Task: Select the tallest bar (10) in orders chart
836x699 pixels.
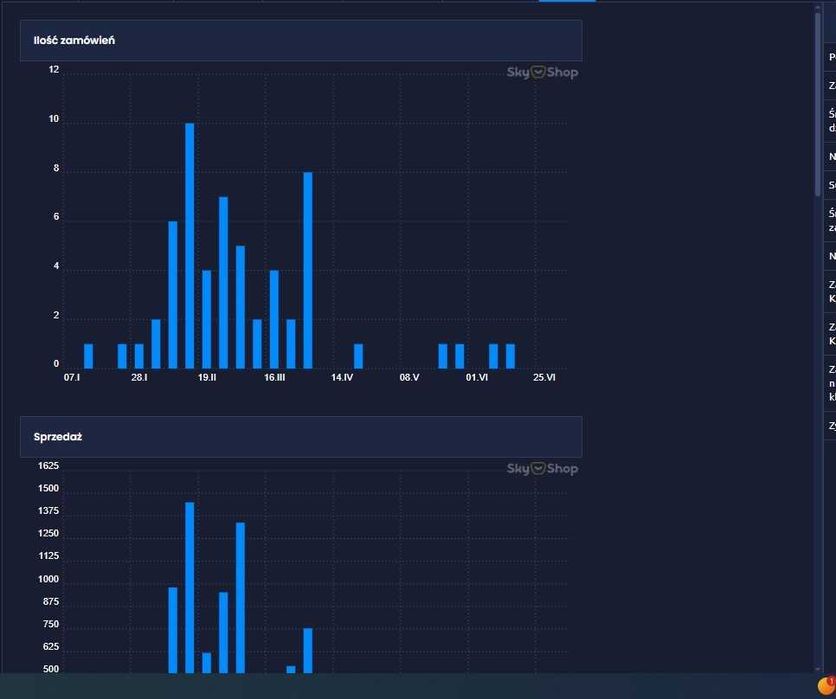Action: 189,246
